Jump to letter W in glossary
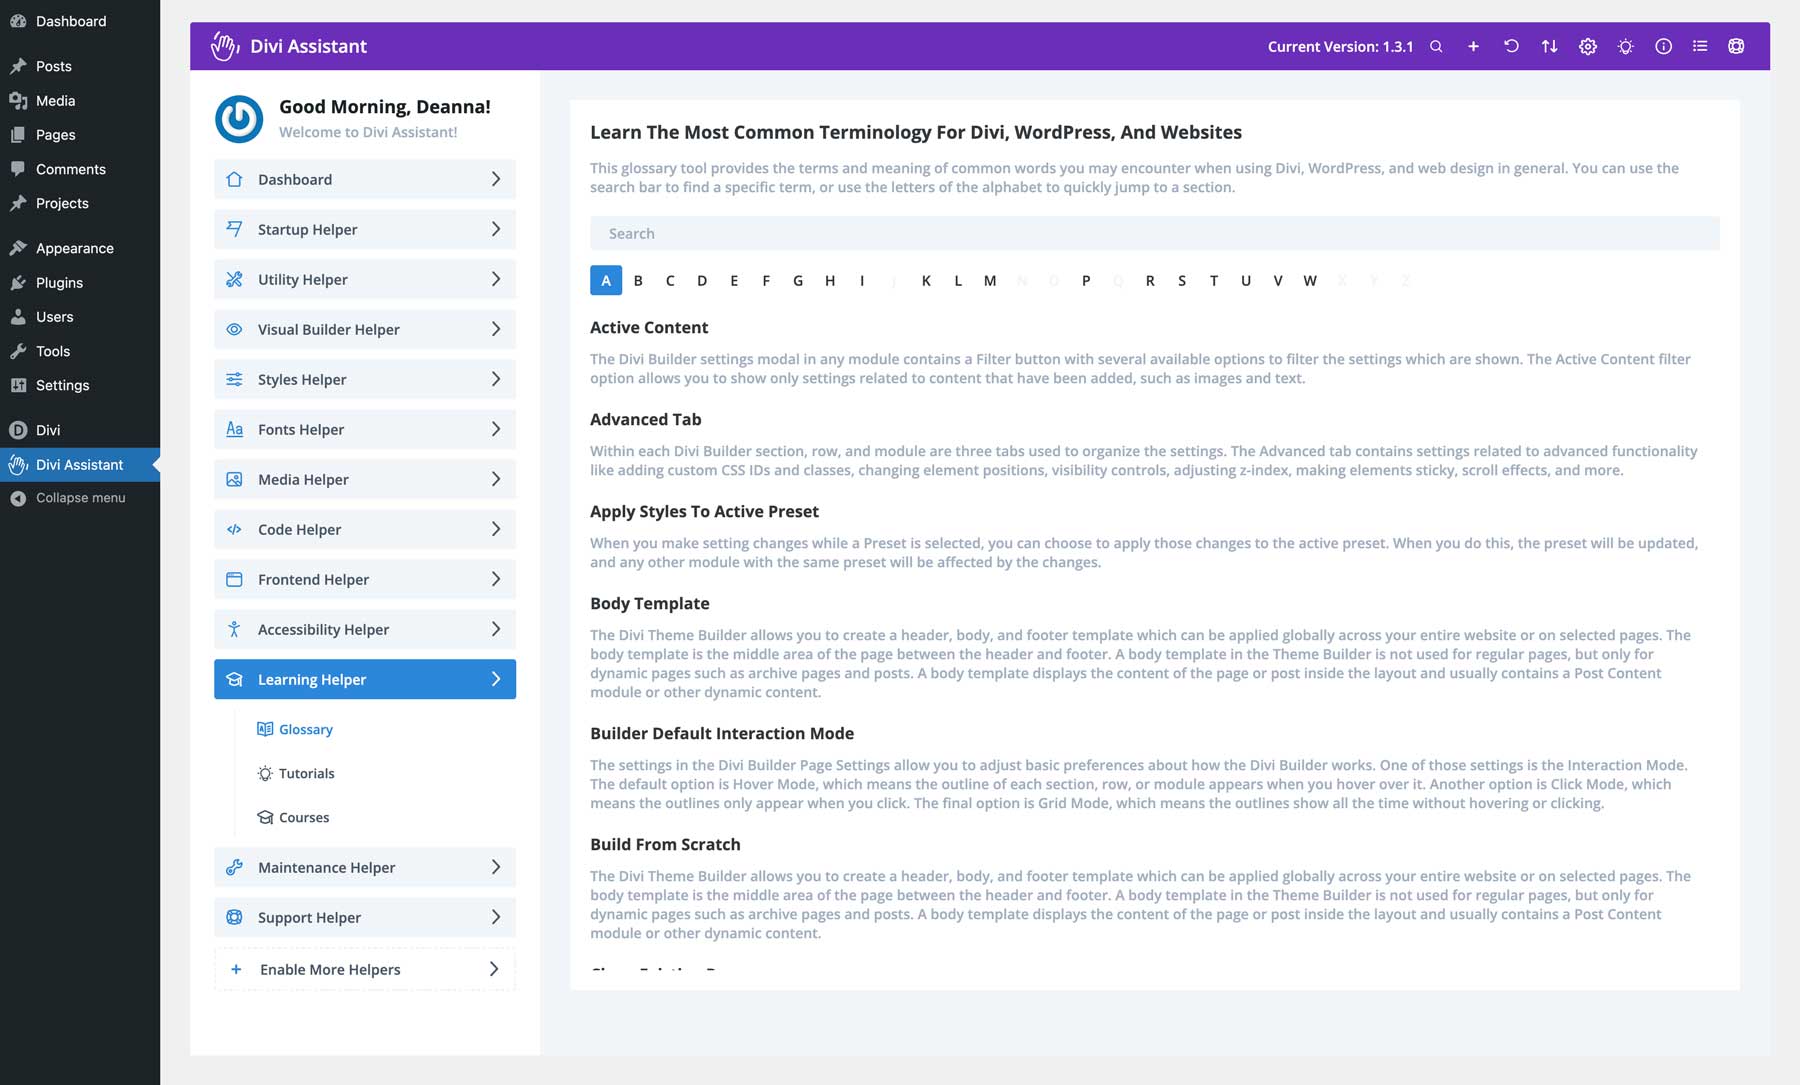This screenshot has width=1800, height=1085. tap(1310, 280)
